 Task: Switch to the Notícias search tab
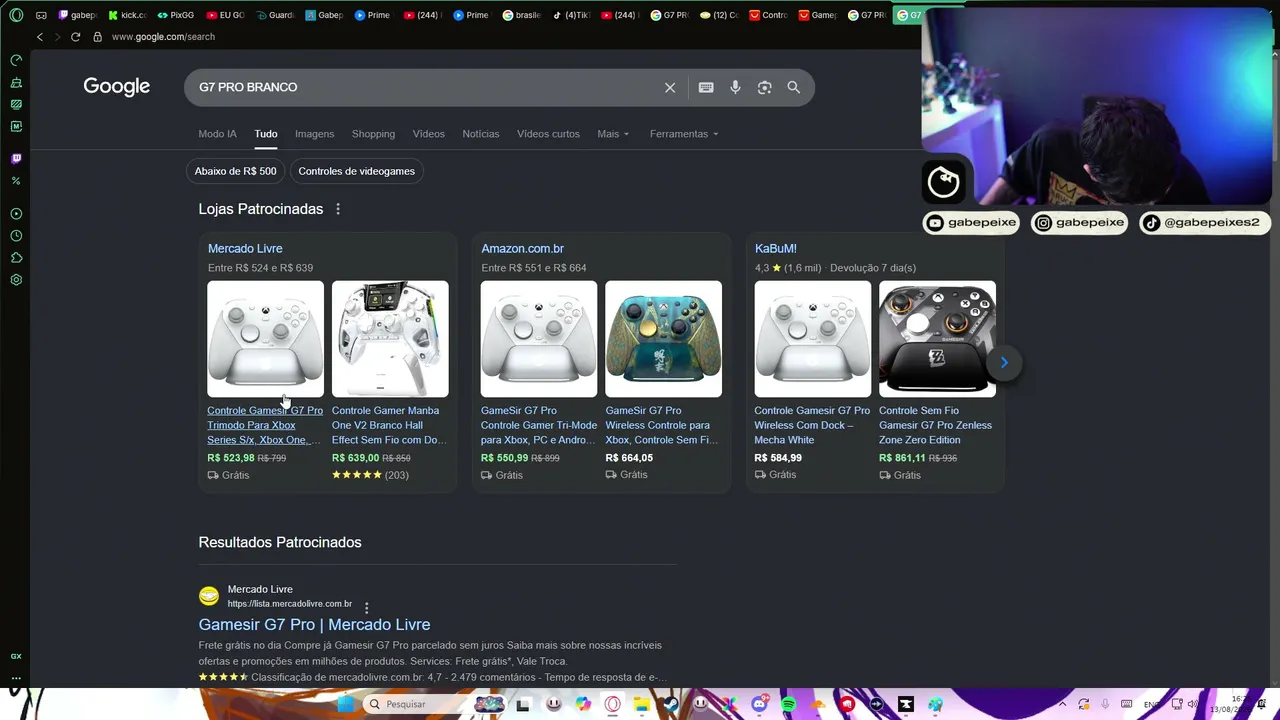(480, 134)
